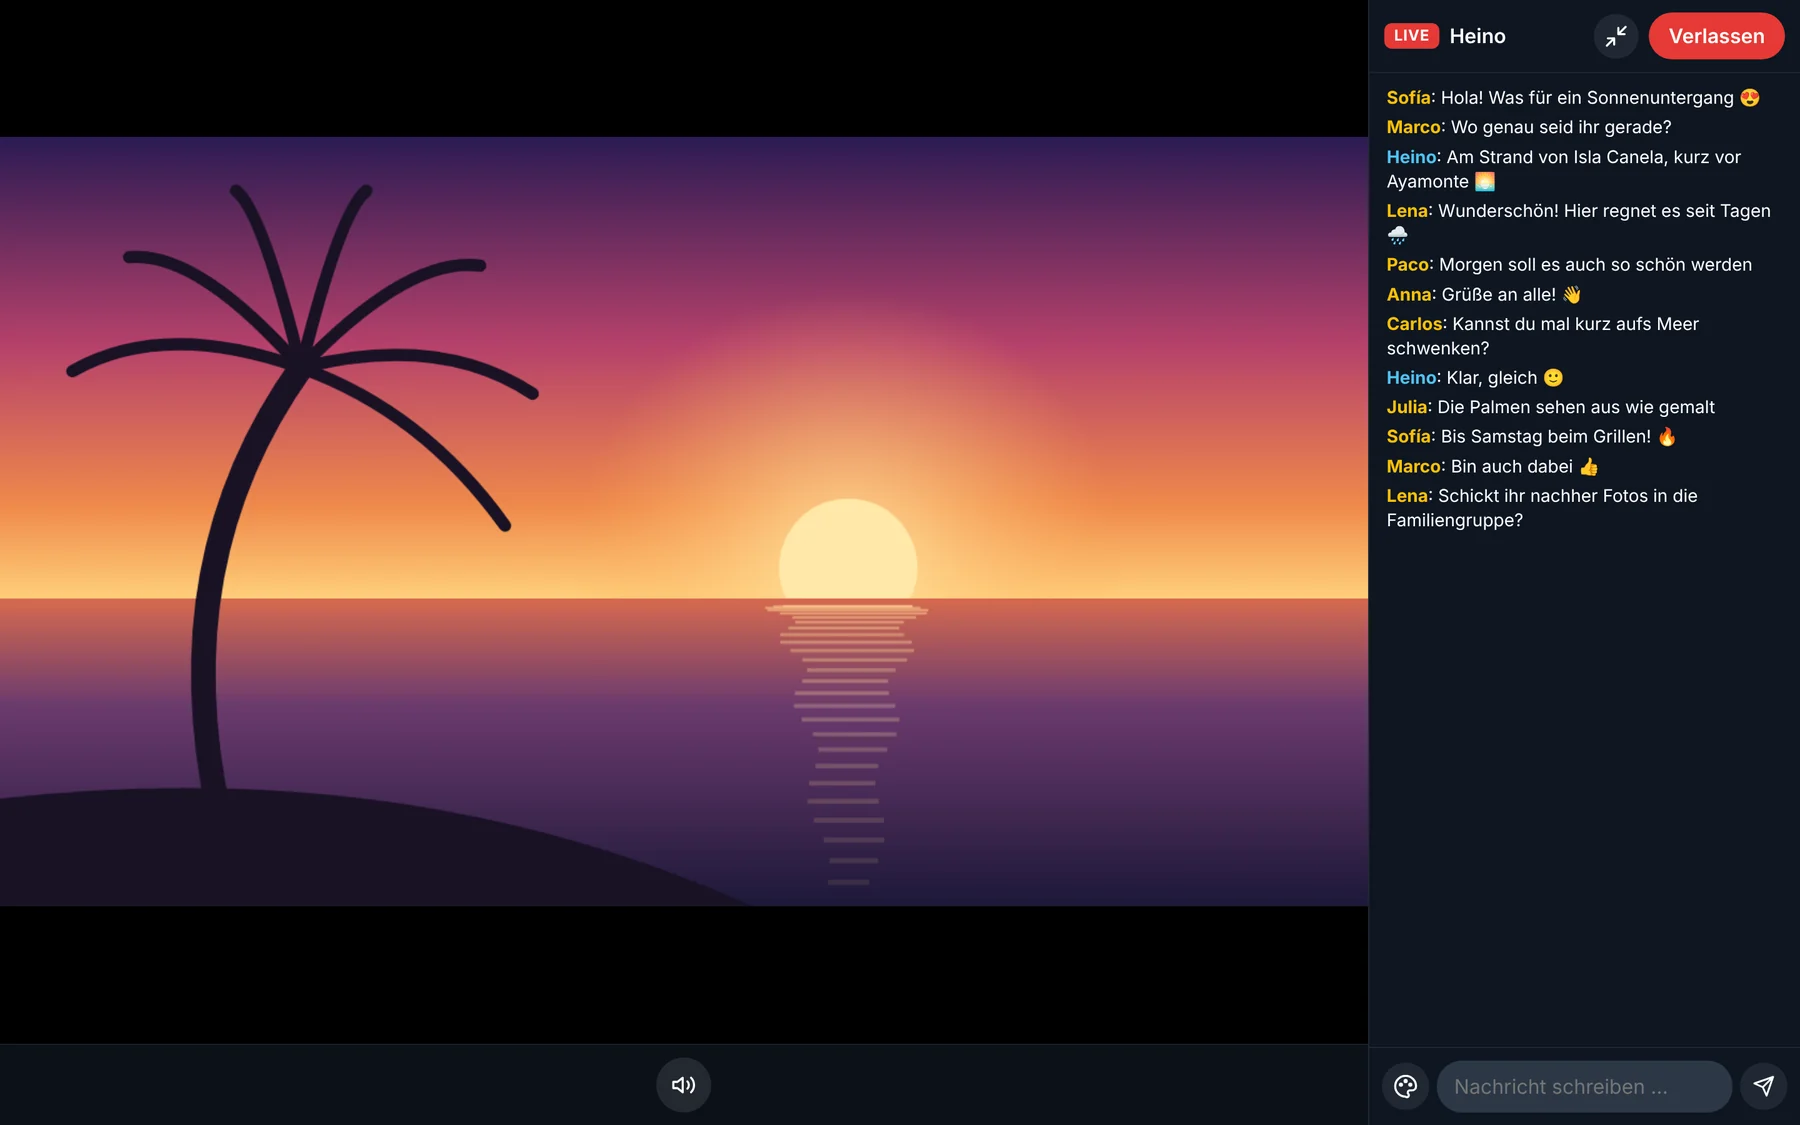This screenshot has width=1800, height=1125.
Task: Click the LIVE badge
Action: (x=1411, y=36)
